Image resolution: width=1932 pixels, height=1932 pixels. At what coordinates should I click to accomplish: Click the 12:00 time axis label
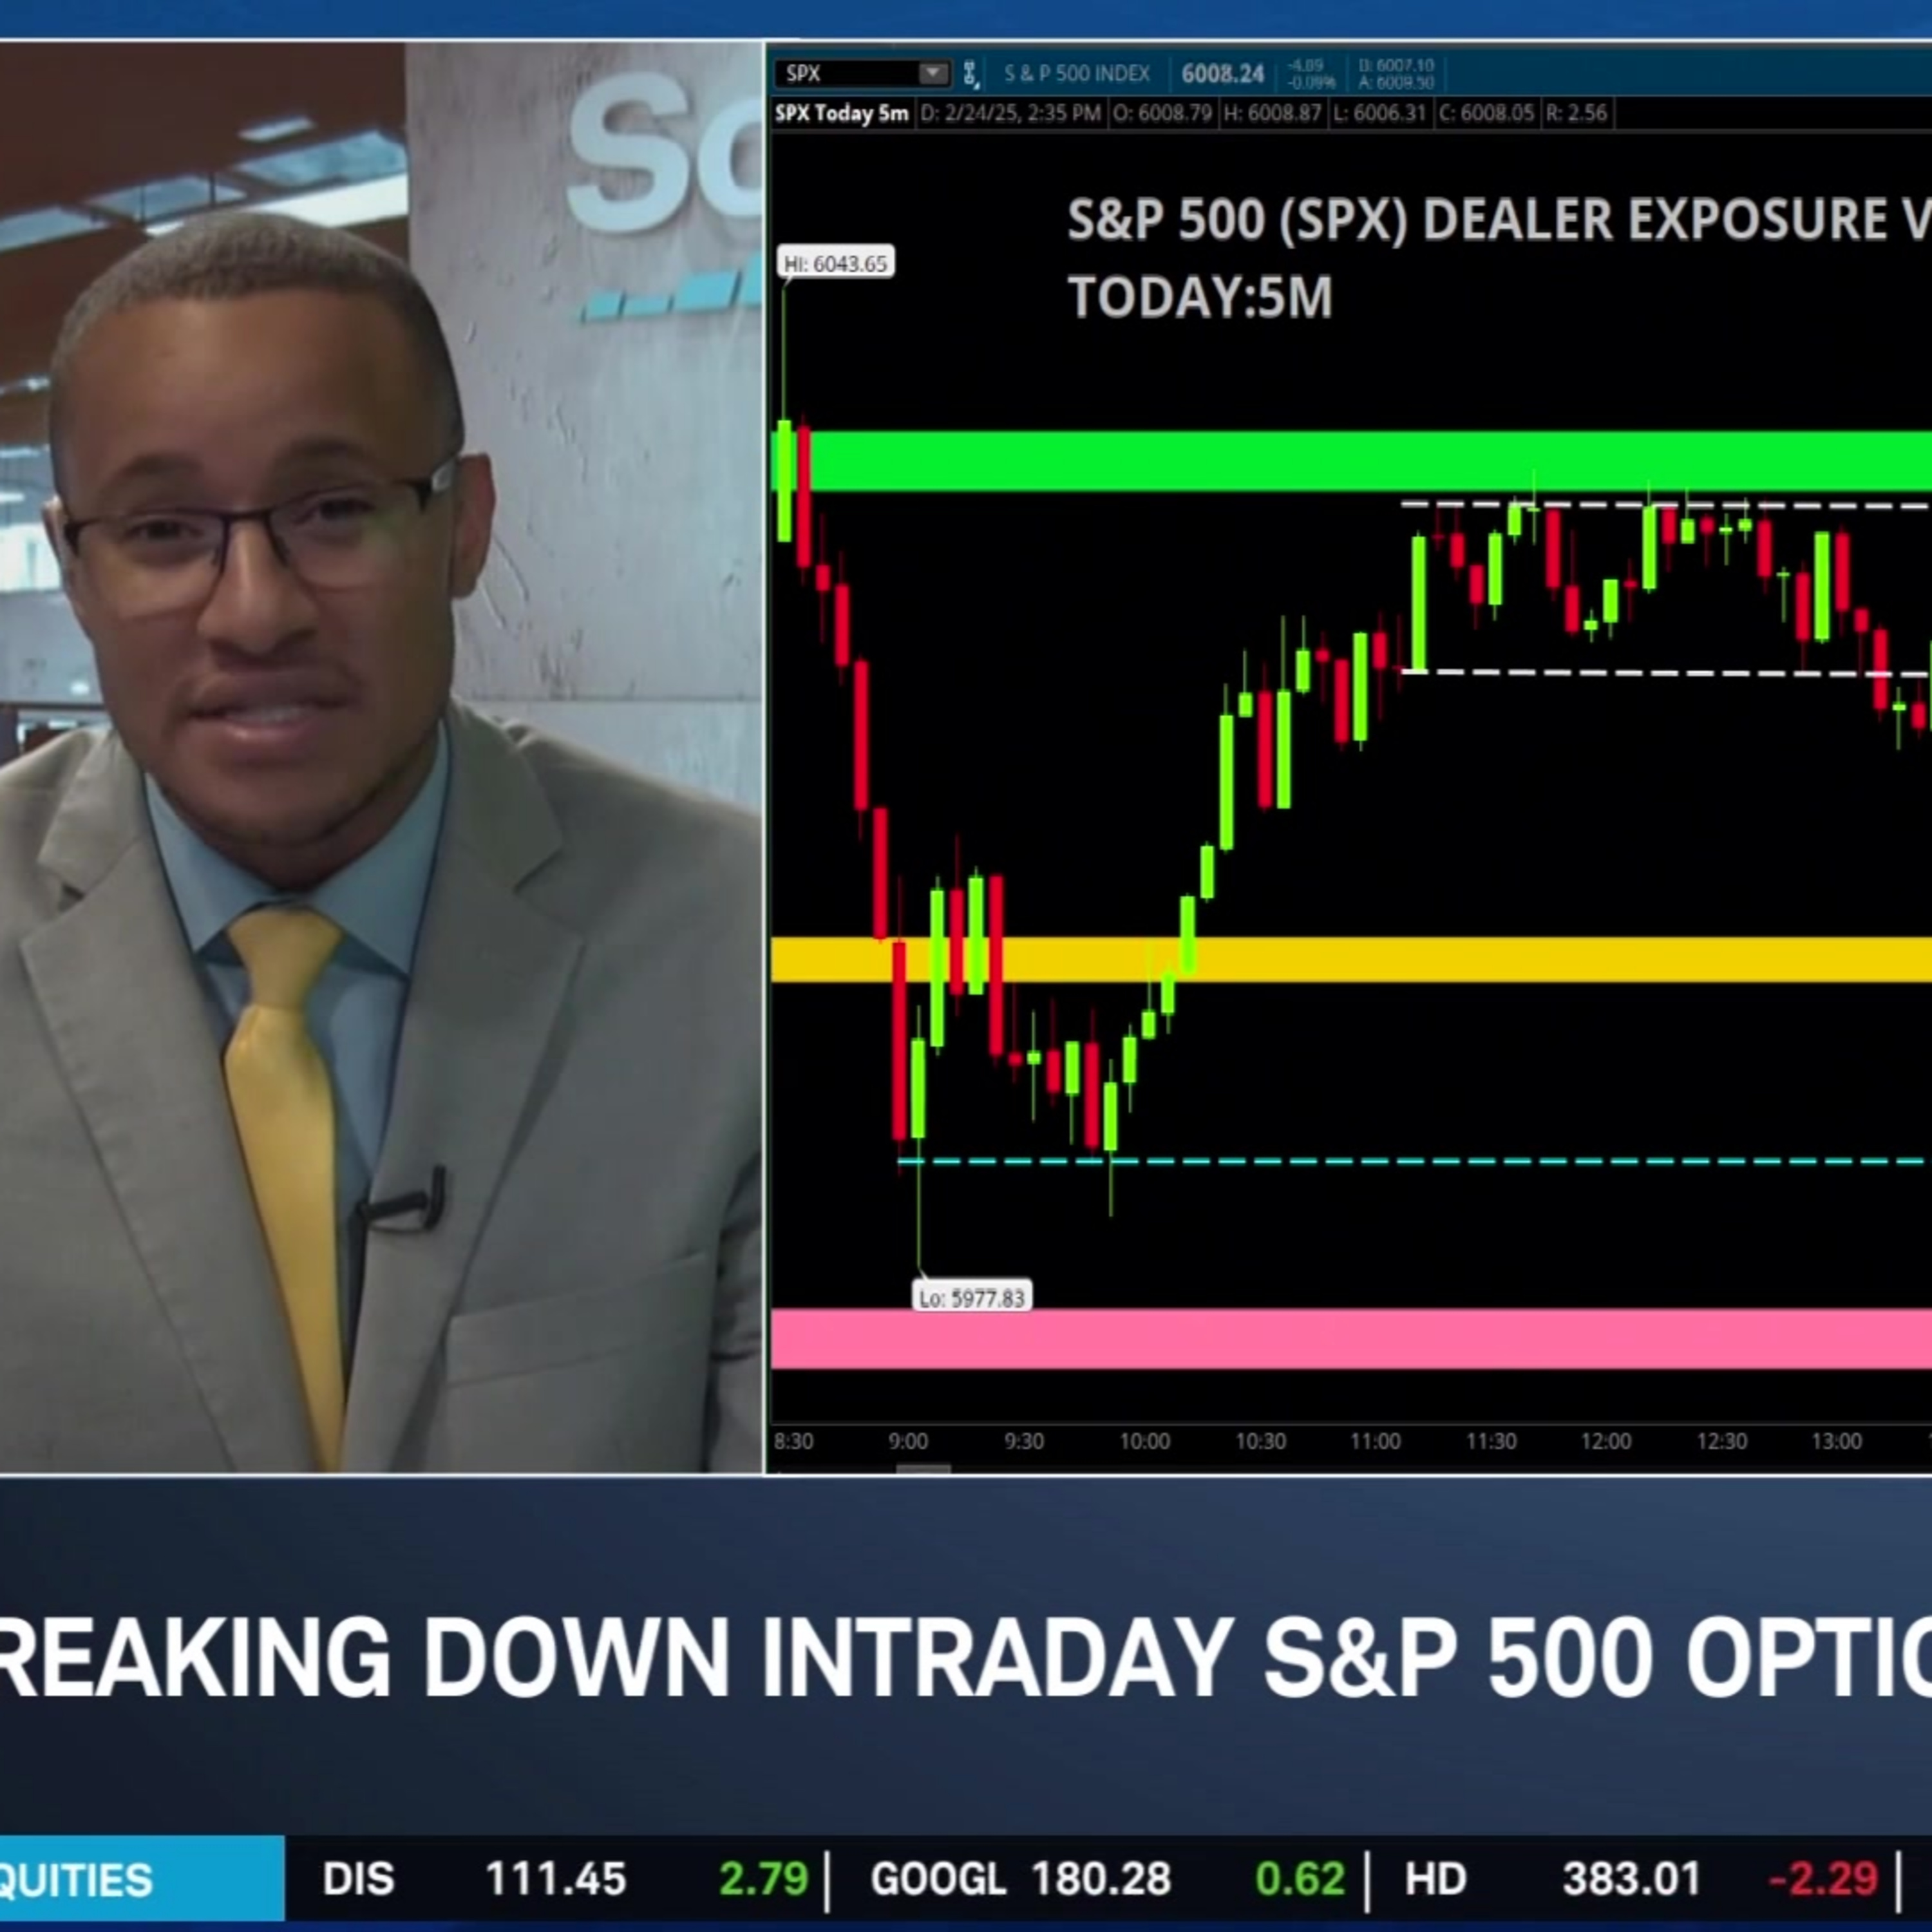[1606, 1441]
